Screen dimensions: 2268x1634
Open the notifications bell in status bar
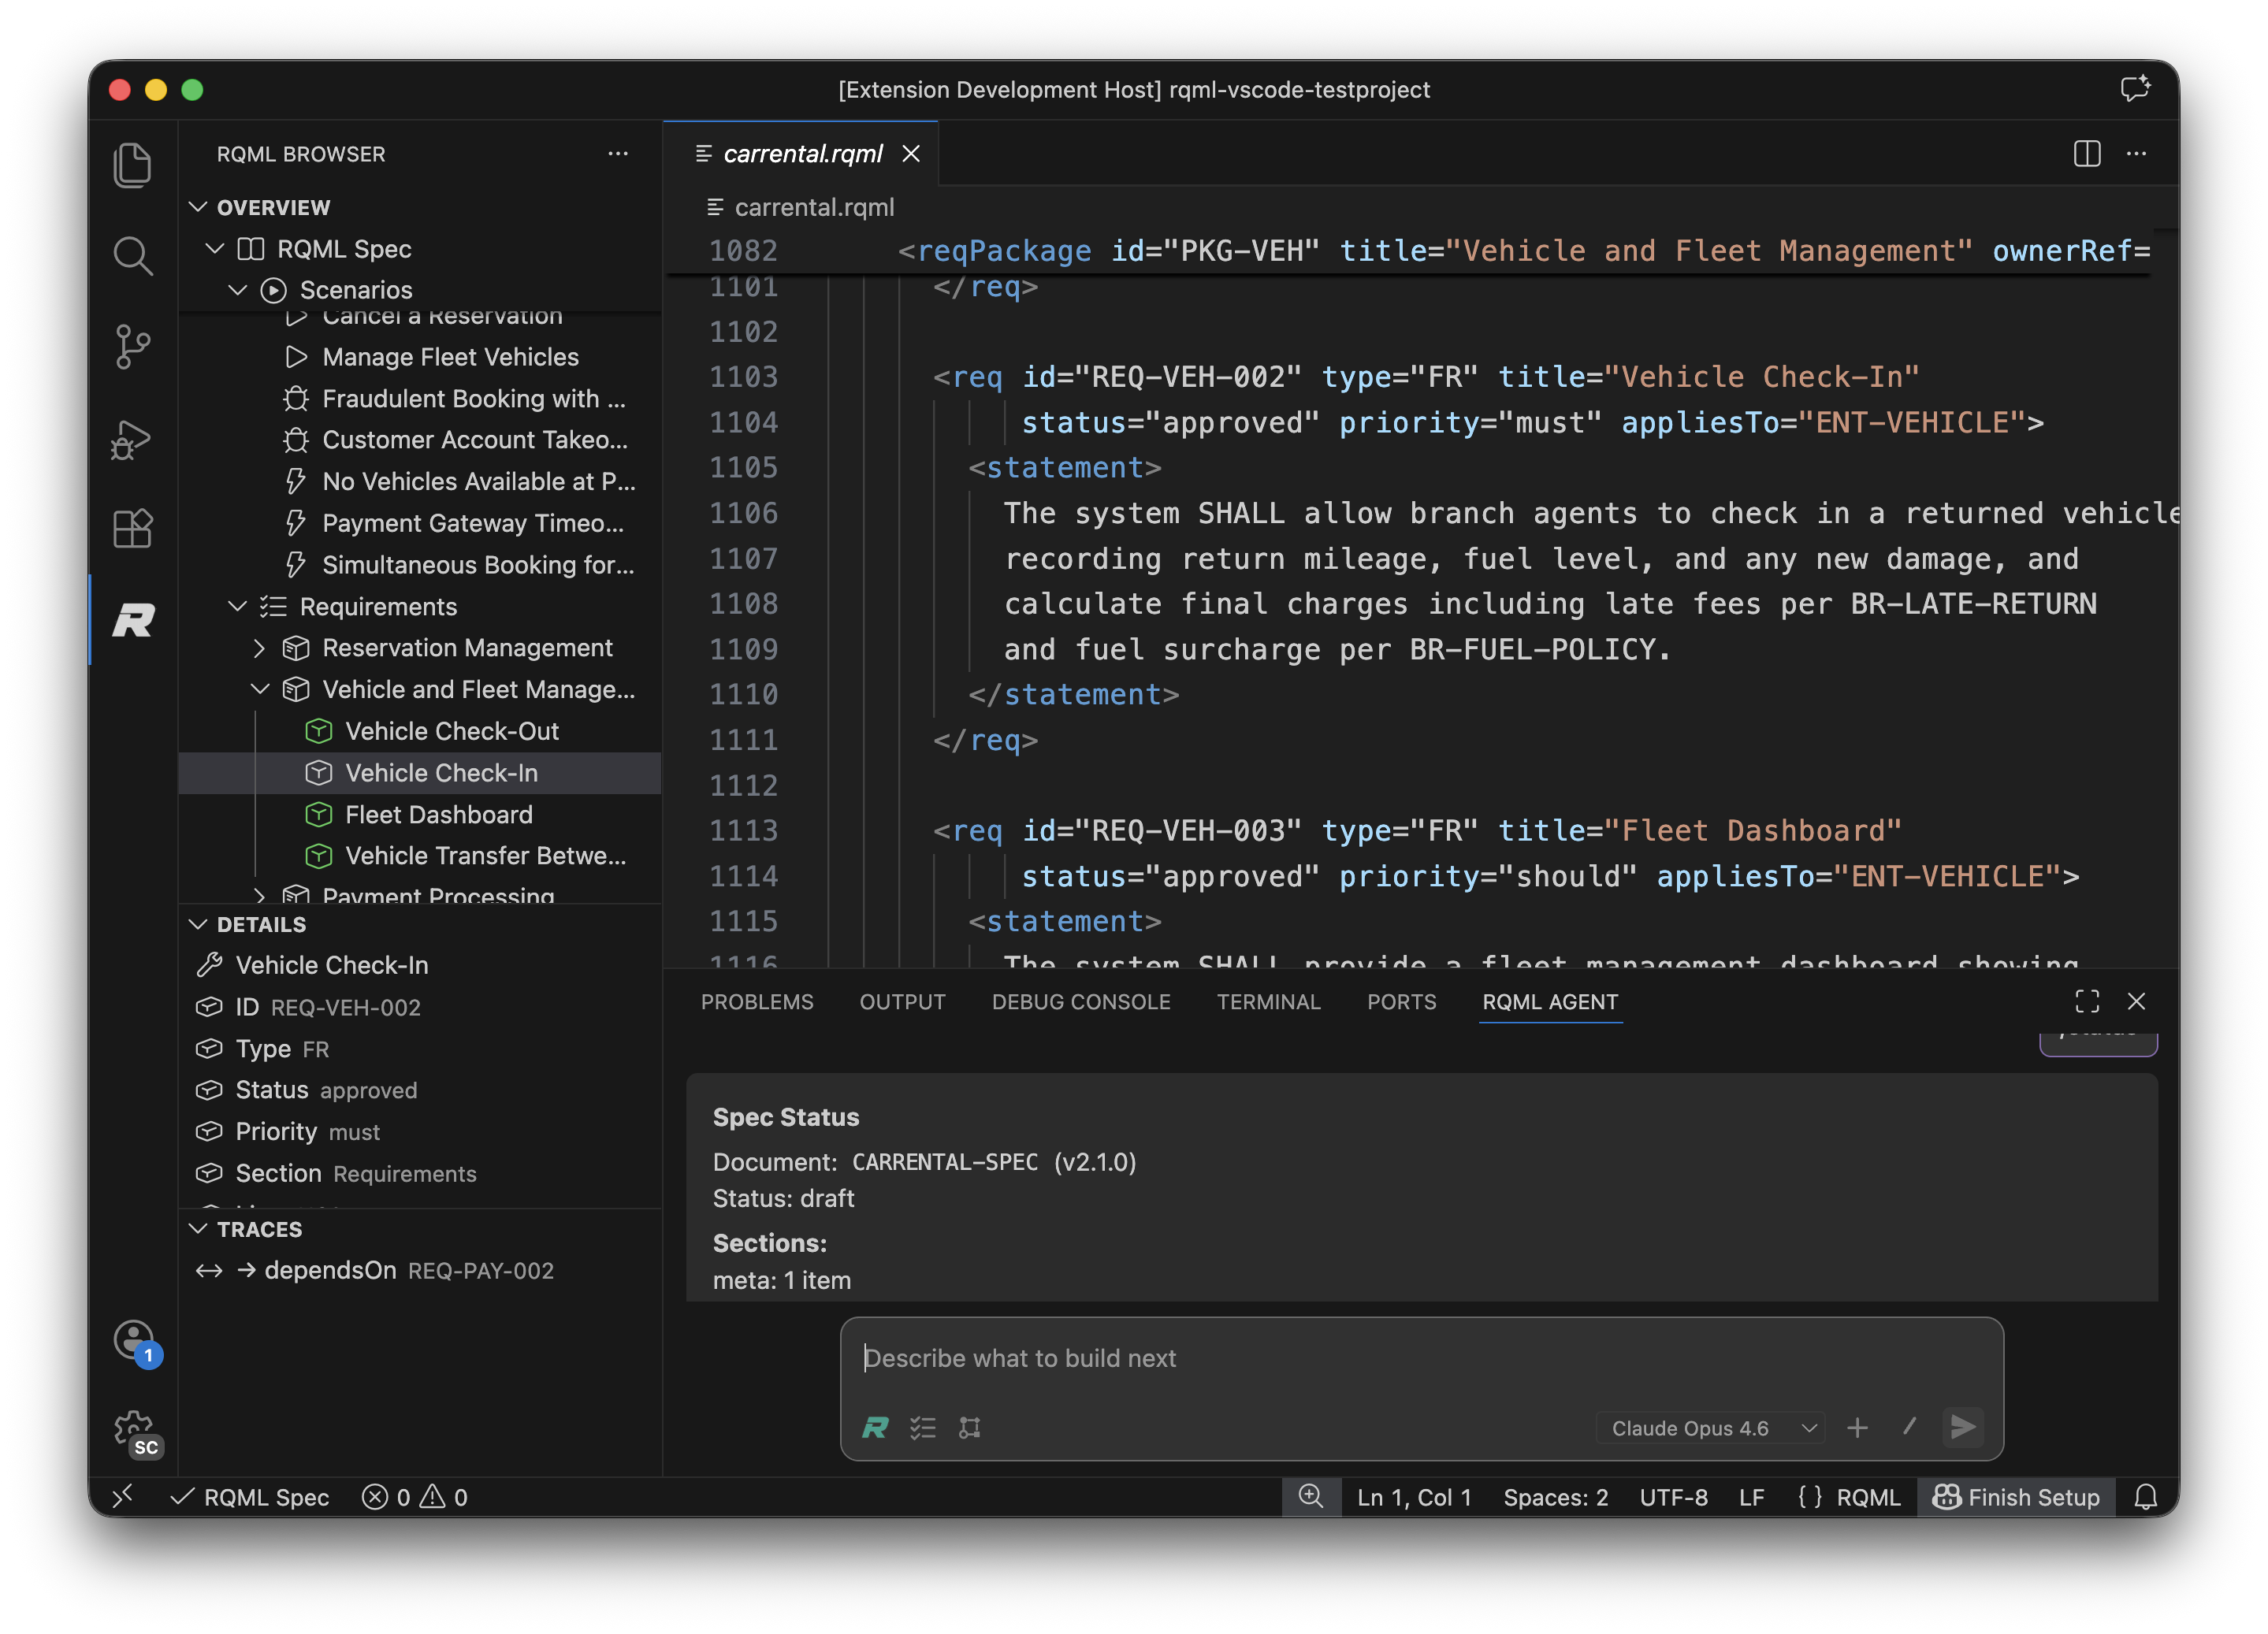tap(2146, 1497)
